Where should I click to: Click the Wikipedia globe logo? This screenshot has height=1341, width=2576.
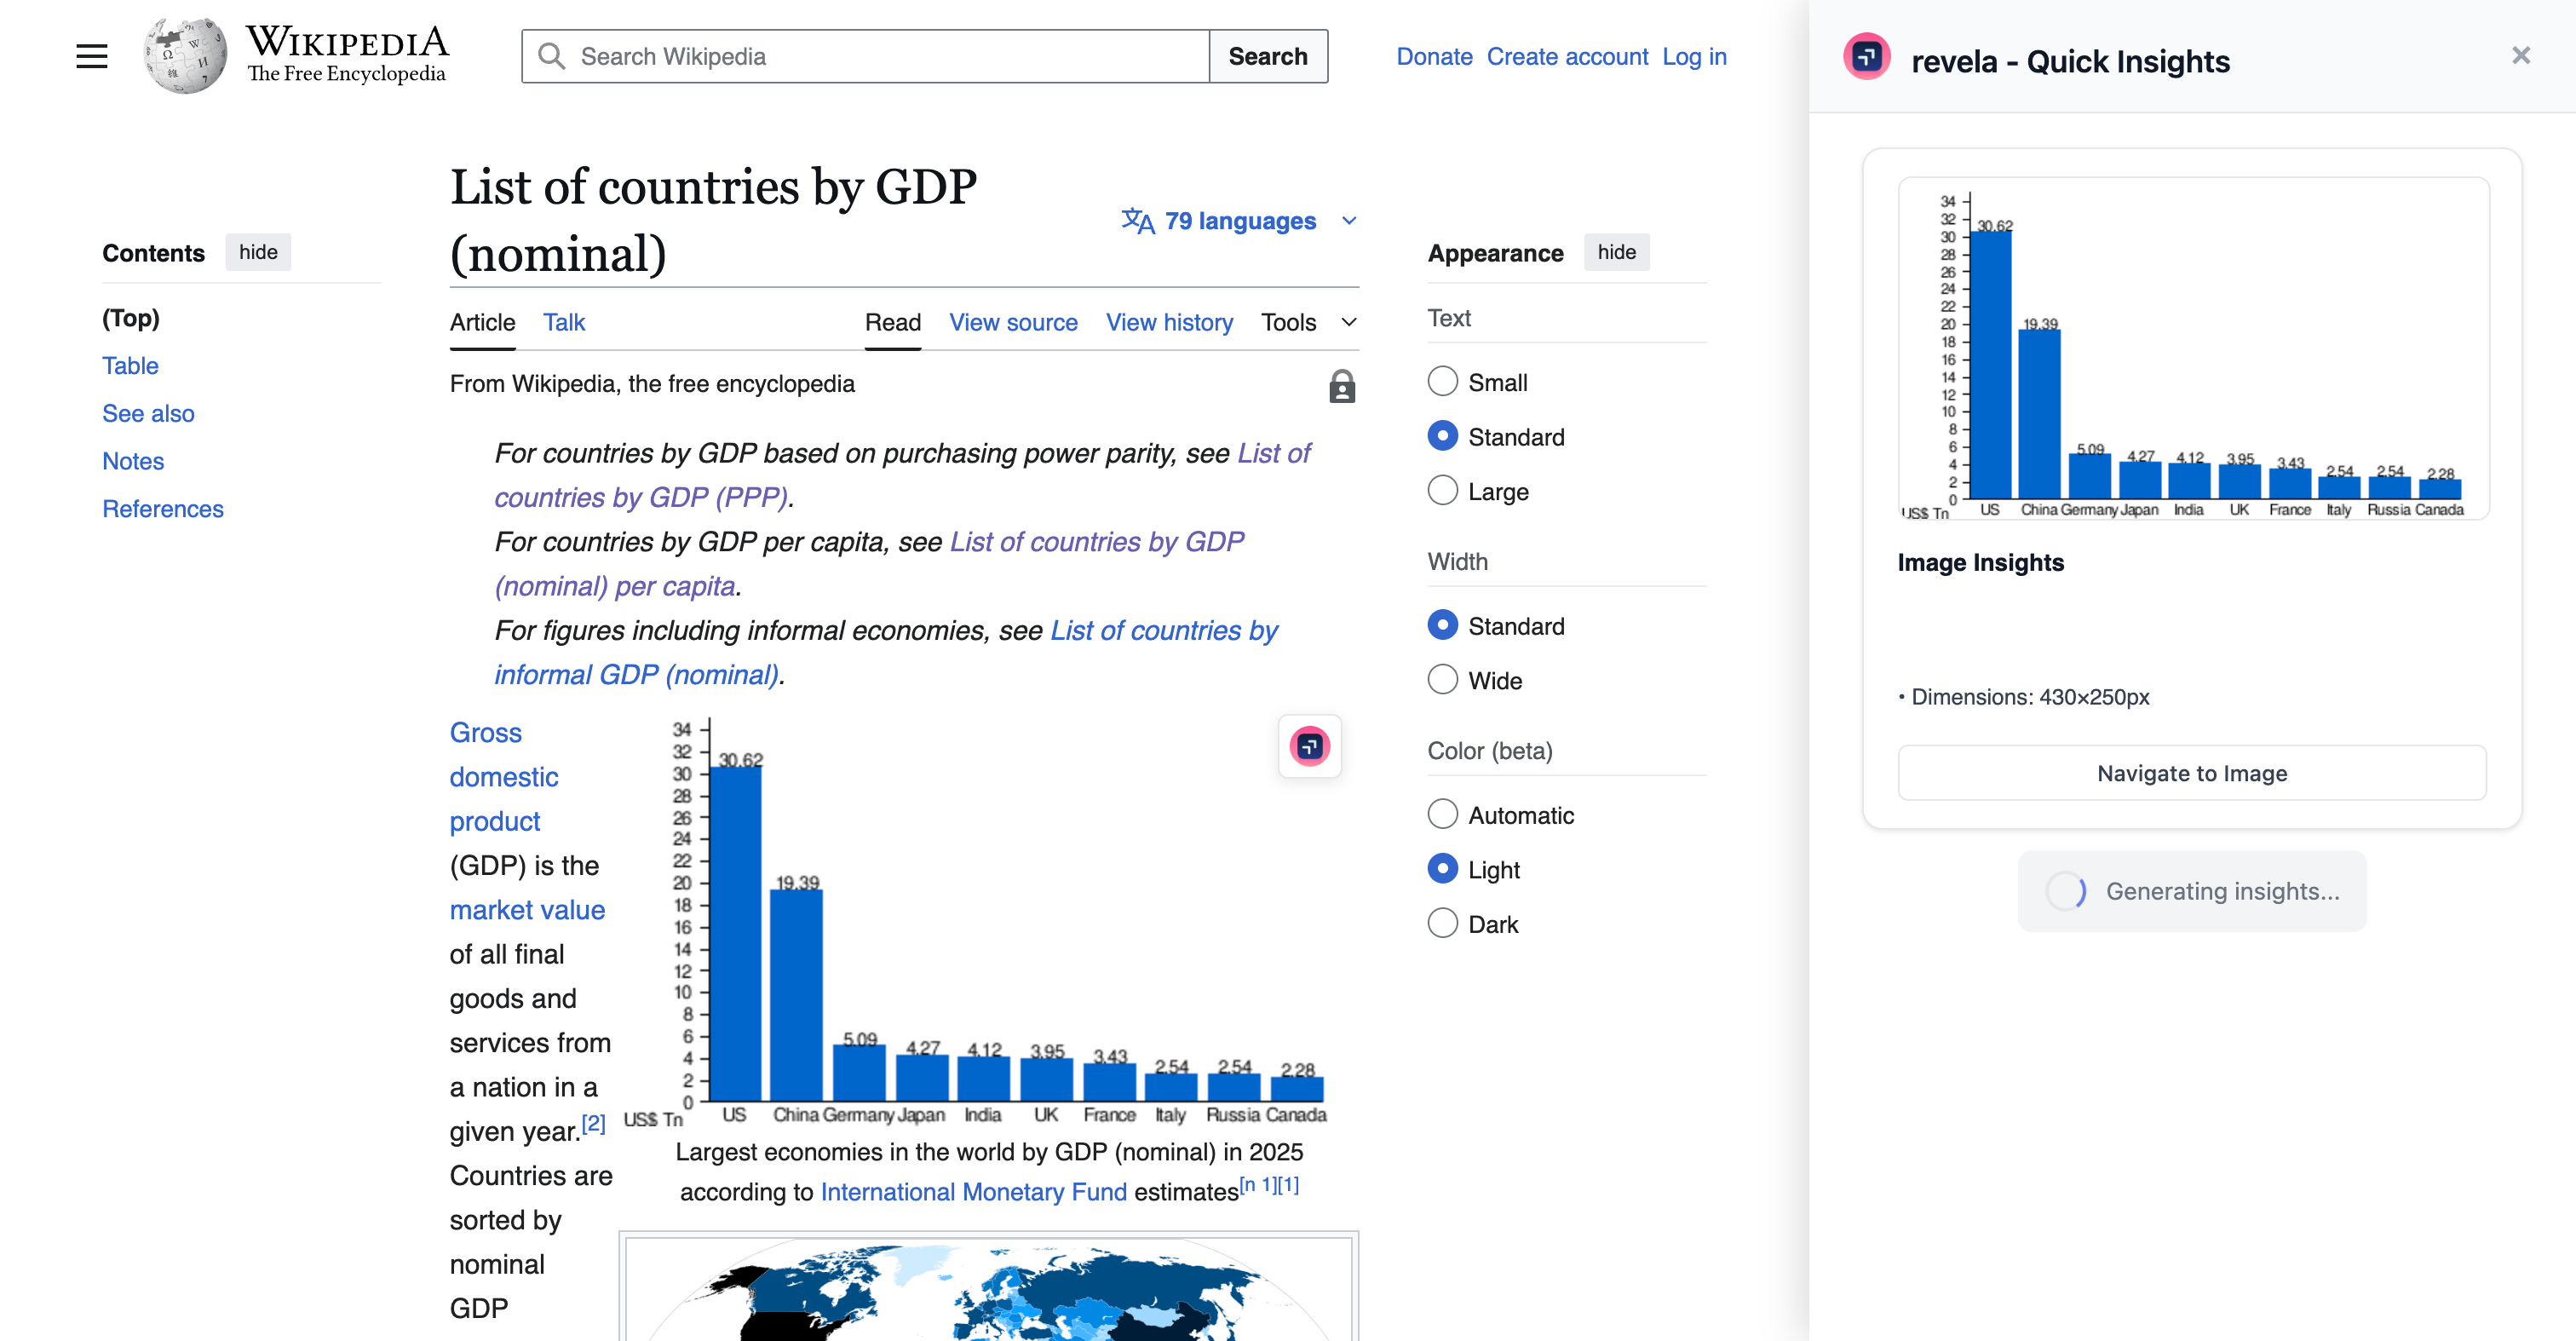pyautogui.click(x=185, y=56)
